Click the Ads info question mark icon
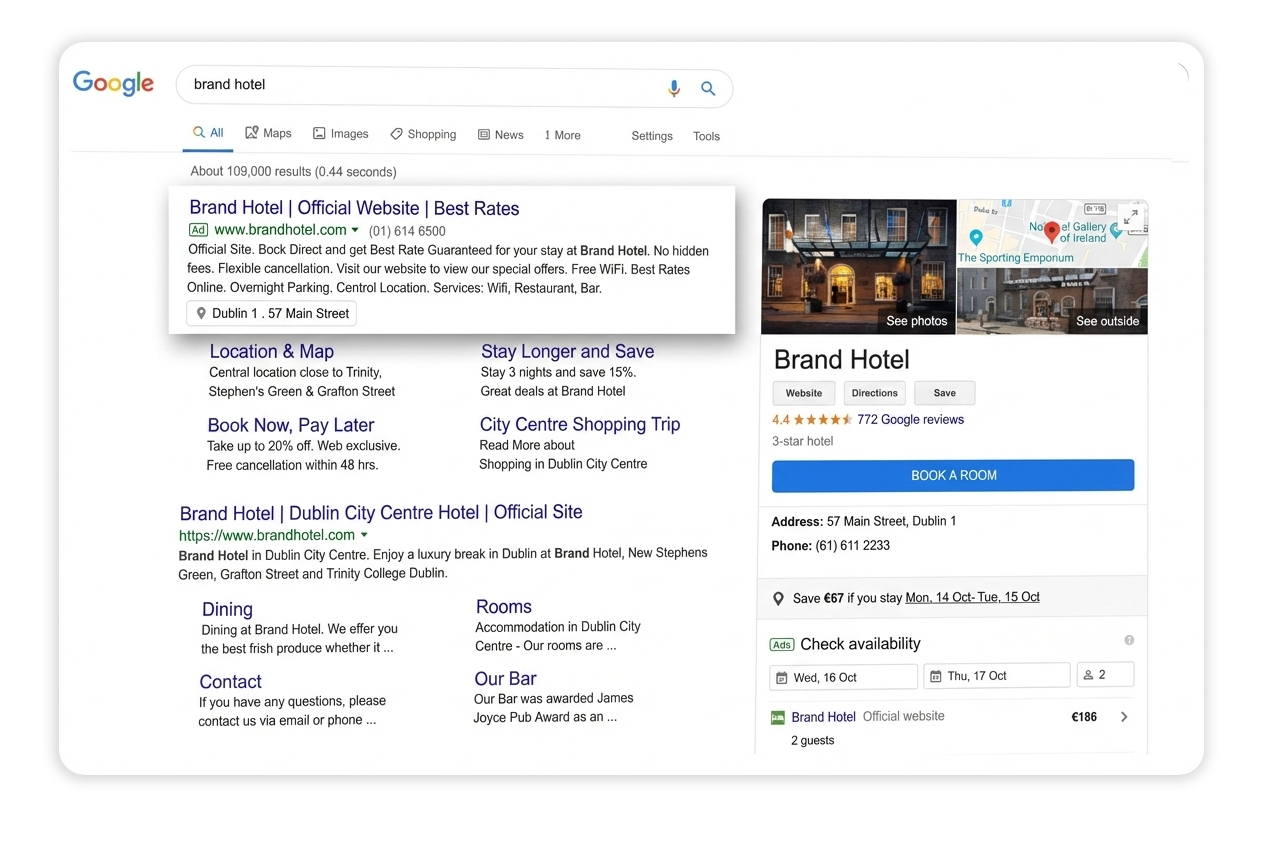This screenshot has width=1264, height=848. pos(1129,641)
